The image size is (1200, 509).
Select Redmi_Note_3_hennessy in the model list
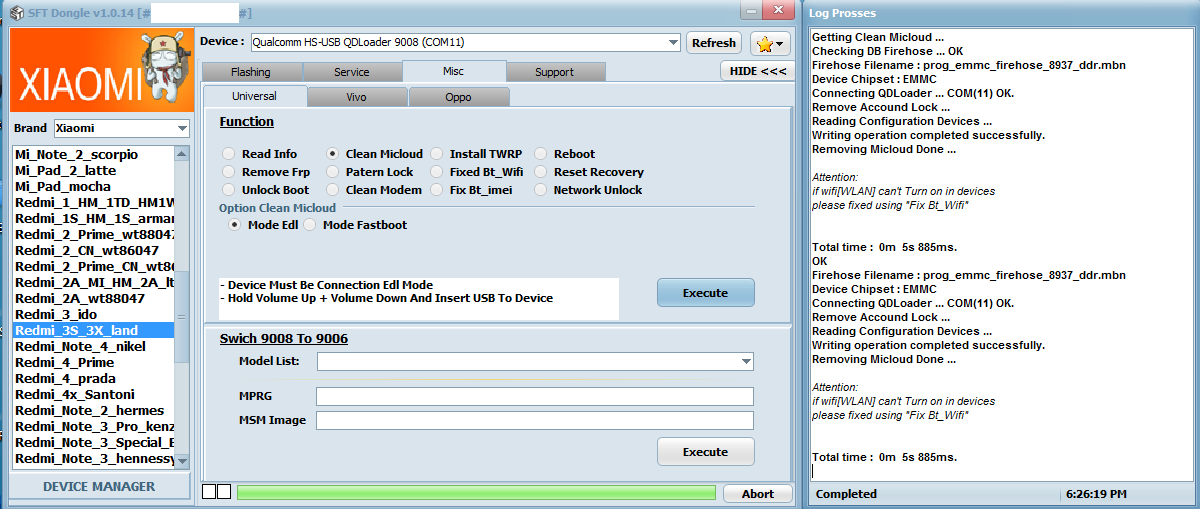(x=94, y=458)
